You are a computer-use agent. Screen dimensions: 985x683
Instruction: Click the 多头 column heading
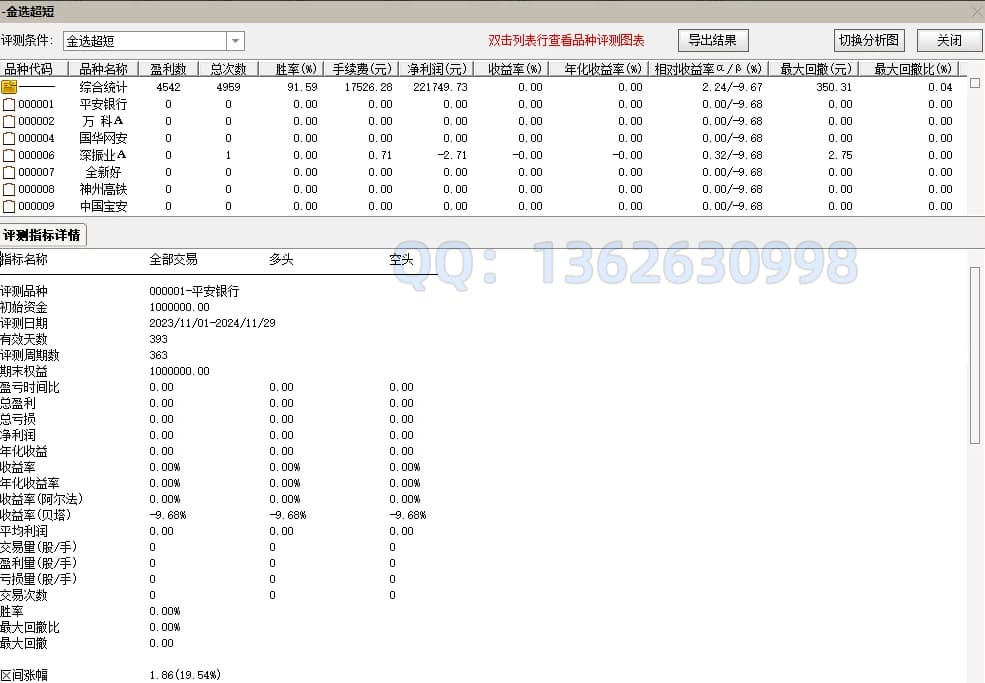281,259
